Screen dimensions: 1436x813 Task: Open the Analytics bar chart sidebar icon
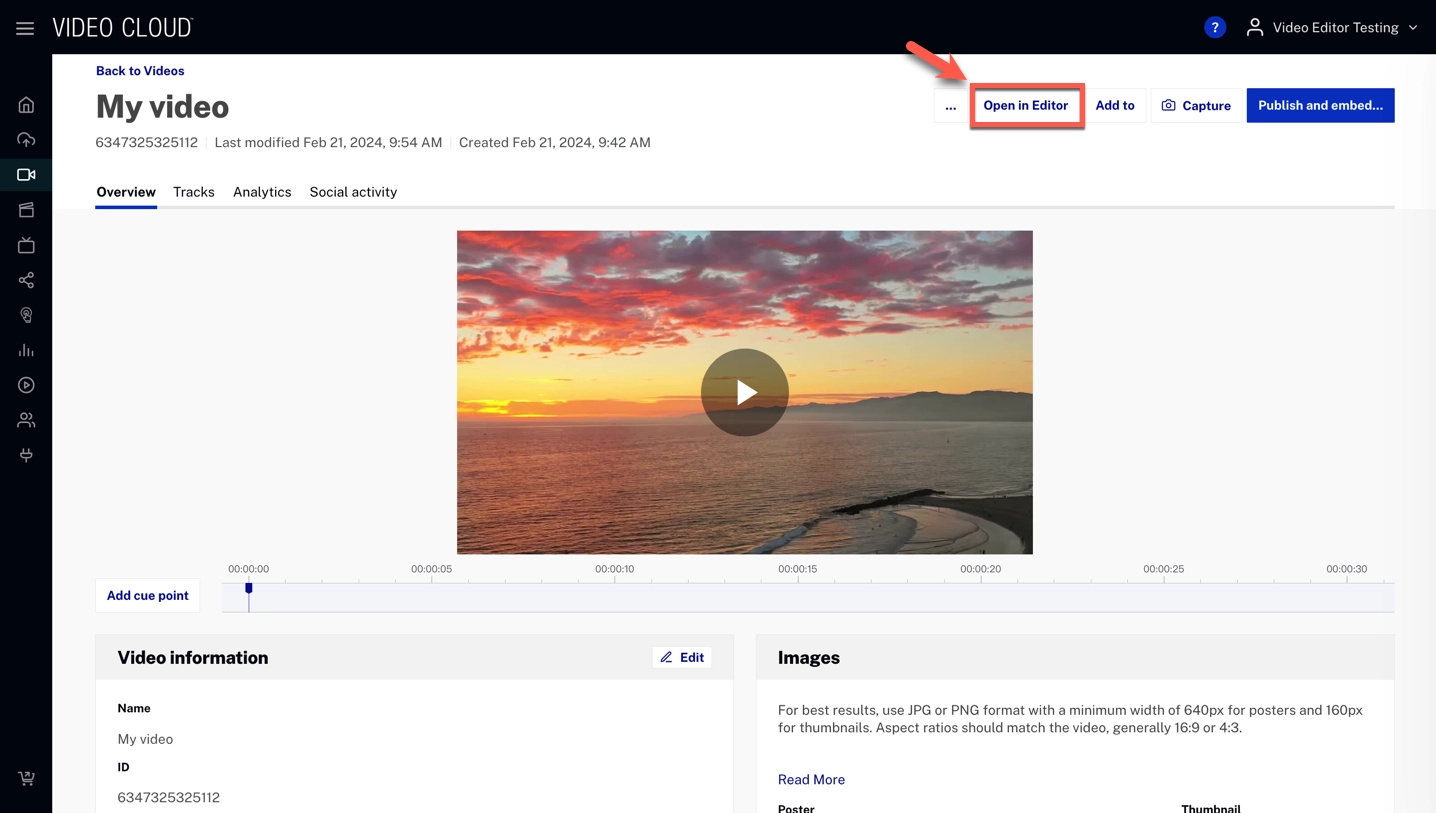click(x=26, y=350)
